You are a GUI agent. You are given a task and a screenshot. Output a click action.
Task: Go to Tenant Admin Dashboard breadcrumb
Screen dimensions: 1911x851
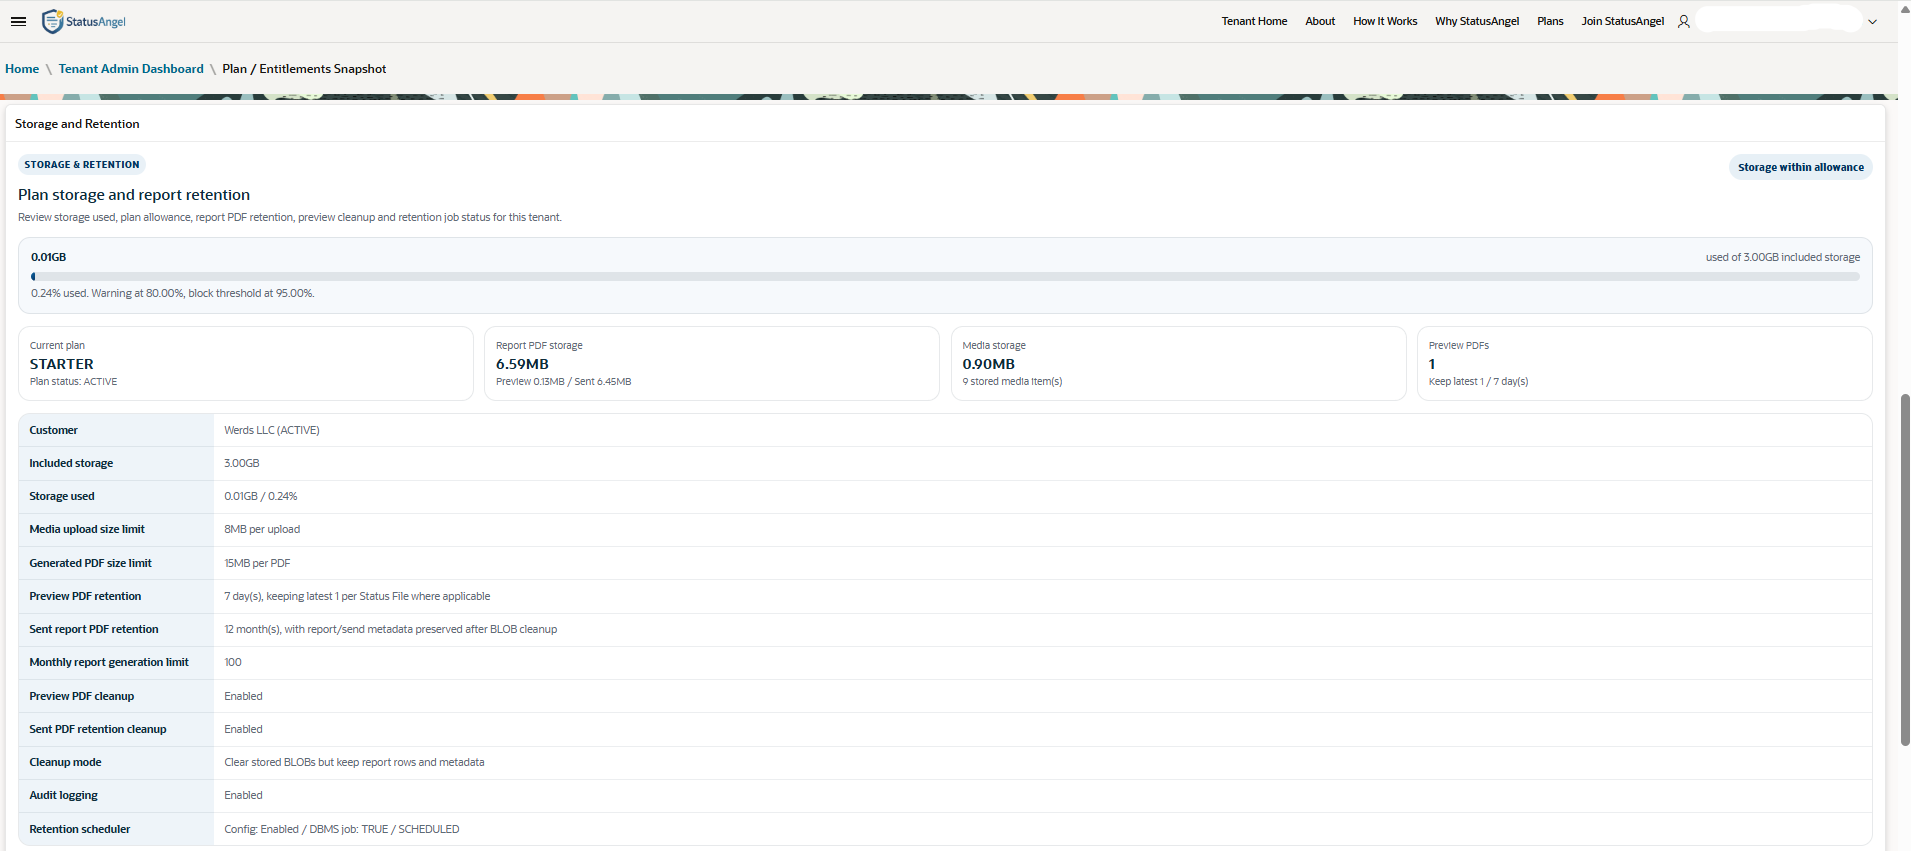coord(131,69)
